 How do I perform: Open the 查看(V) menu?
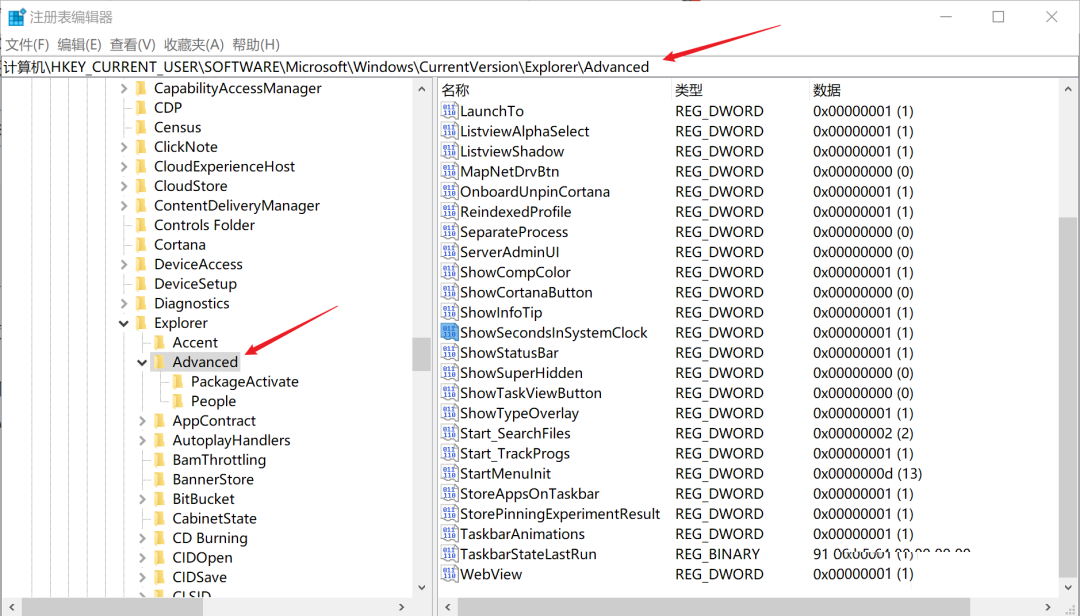pyautogui.click(x=133, y=44)
